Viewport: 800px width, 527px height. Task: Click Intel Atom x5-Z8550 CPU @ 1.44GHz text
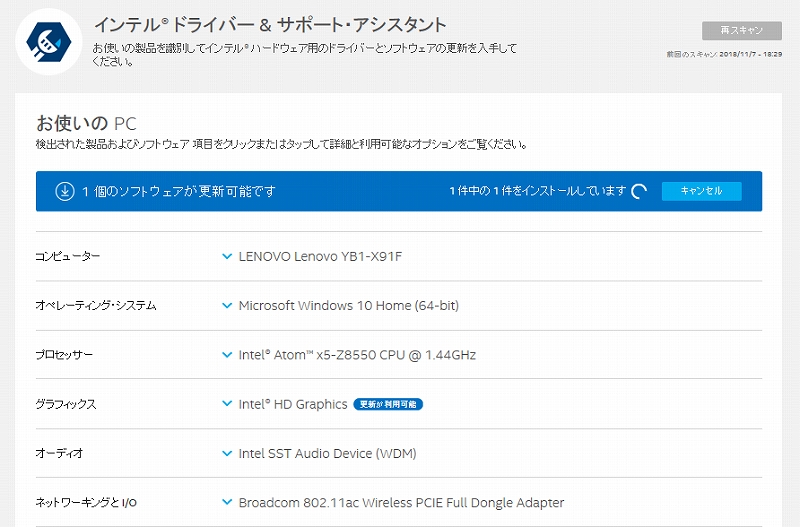[357, 355]
